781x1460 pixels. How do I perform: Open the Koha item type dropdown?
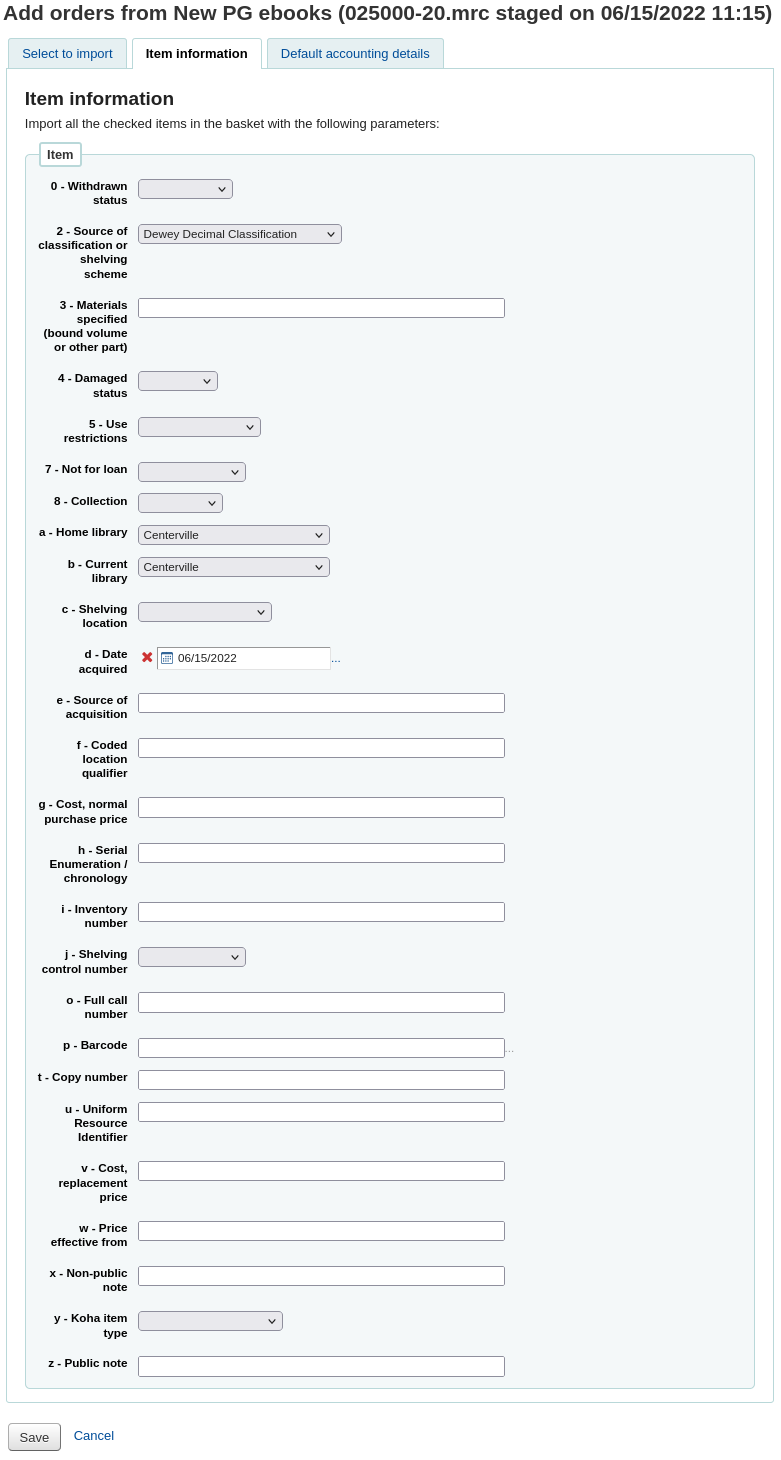(x=209, y=1320)
